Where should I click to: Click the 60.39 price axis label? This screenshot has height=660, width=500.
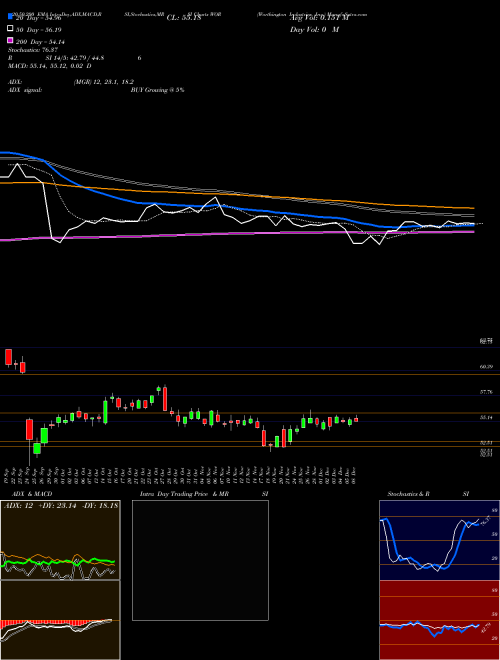click(x=486, y=367)
